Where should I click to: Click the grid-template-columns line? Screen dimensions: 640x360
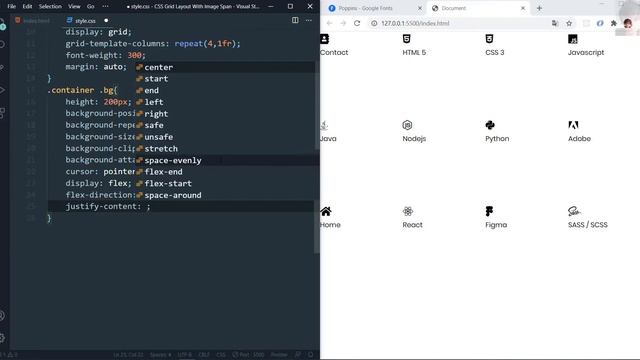tap(153, 44)
